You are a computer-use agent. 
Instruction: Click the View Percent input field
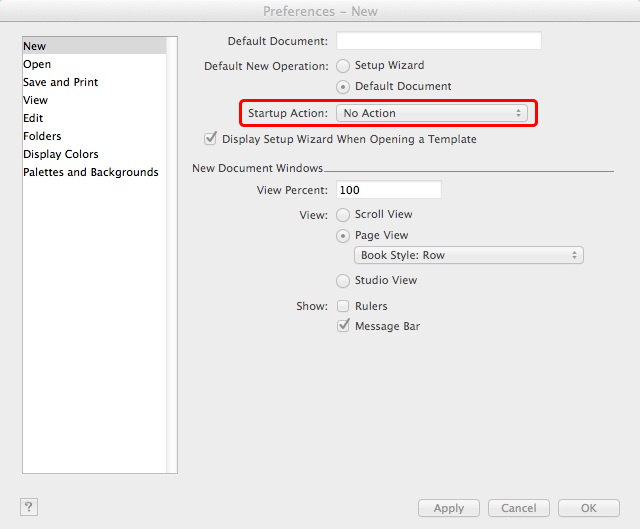(388, 190)
